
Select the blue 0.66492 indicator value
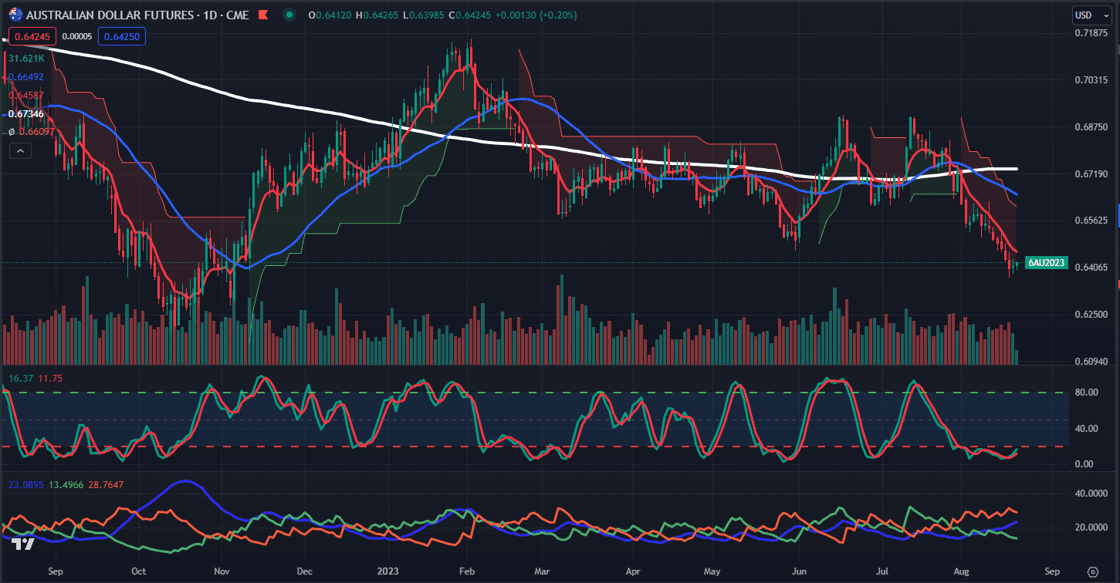click(x=26, y=76)
